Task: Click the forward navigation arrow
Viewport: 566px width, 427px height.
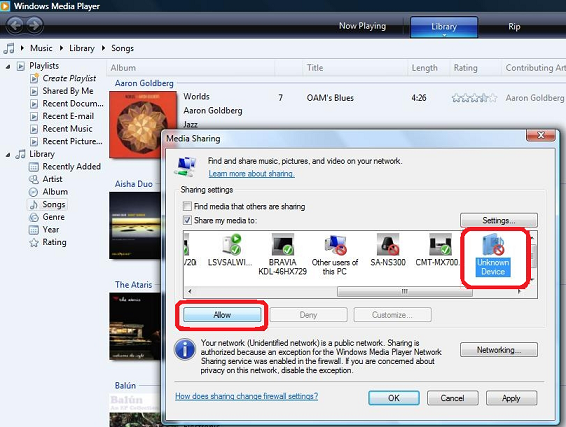Action: click(x=35, y=25)
